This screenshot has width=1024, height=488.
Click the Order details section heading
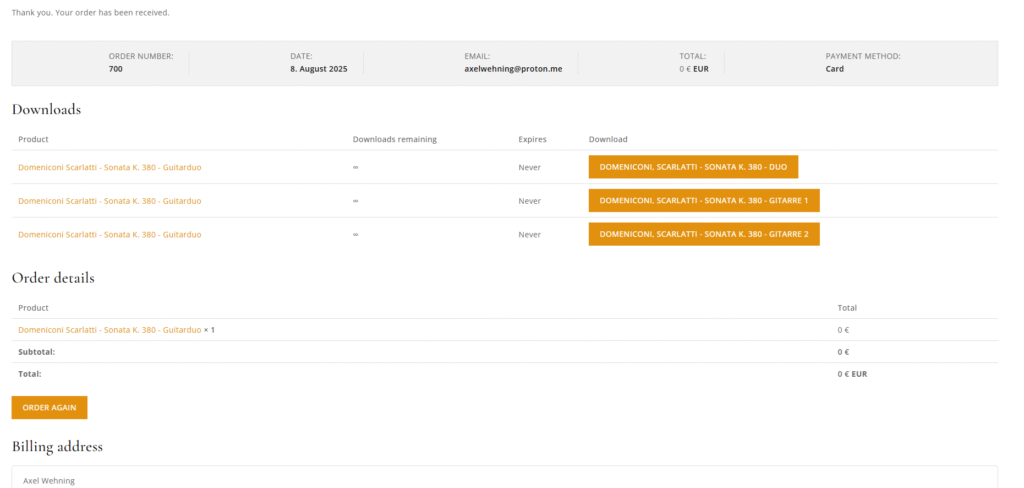tap(53, 277)
